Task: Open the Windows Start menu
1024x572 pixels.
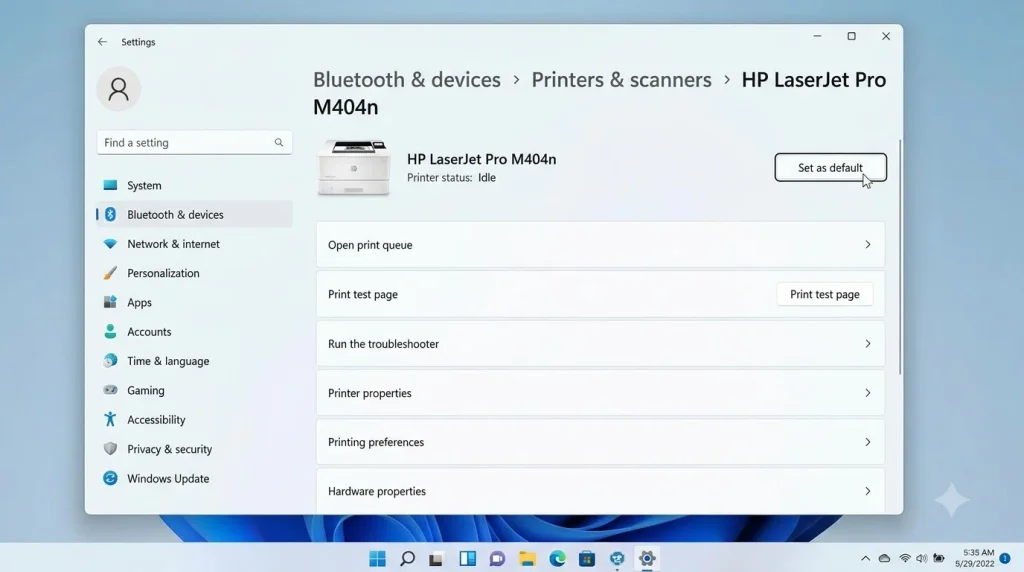Action: tap(377, 559)
